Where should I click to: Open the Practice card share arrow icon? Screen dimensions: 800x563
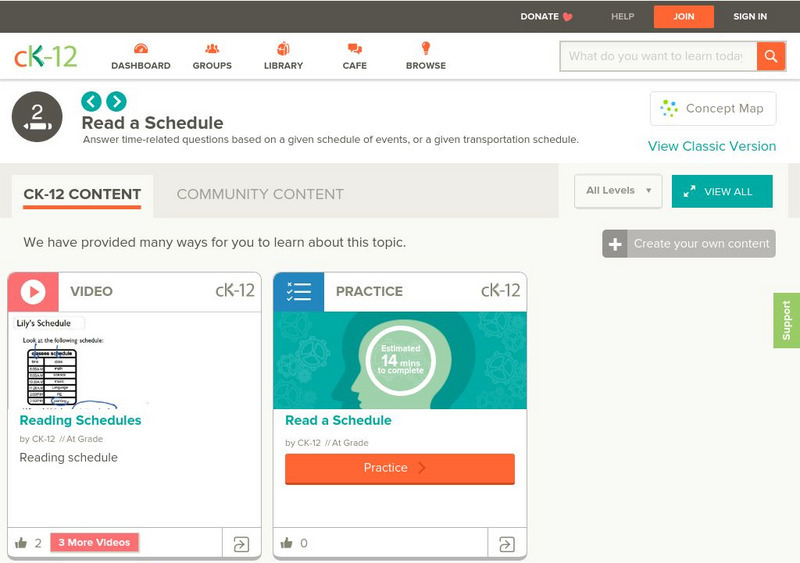click(x=507, y=544)
